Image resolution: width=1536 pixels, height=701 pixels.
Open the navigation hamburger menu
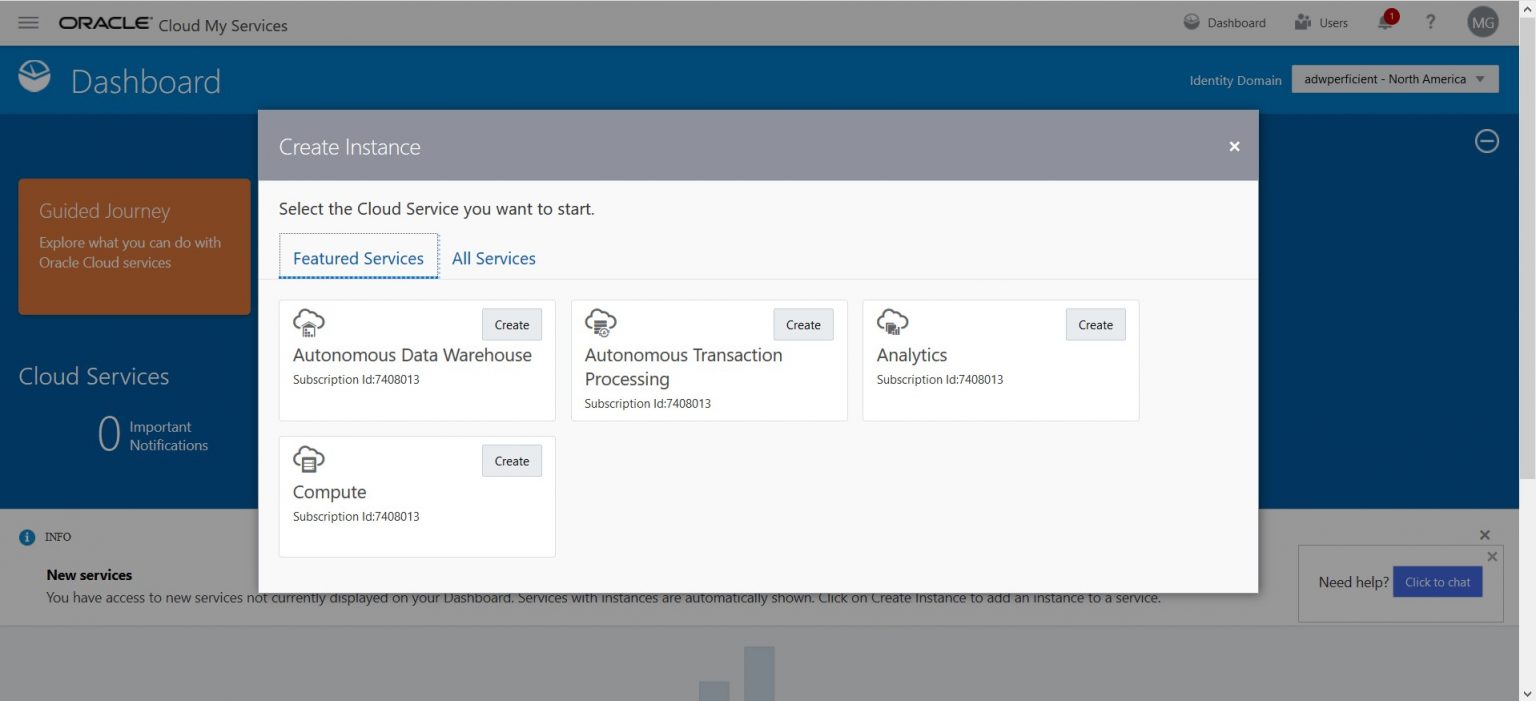click(27, 22)
